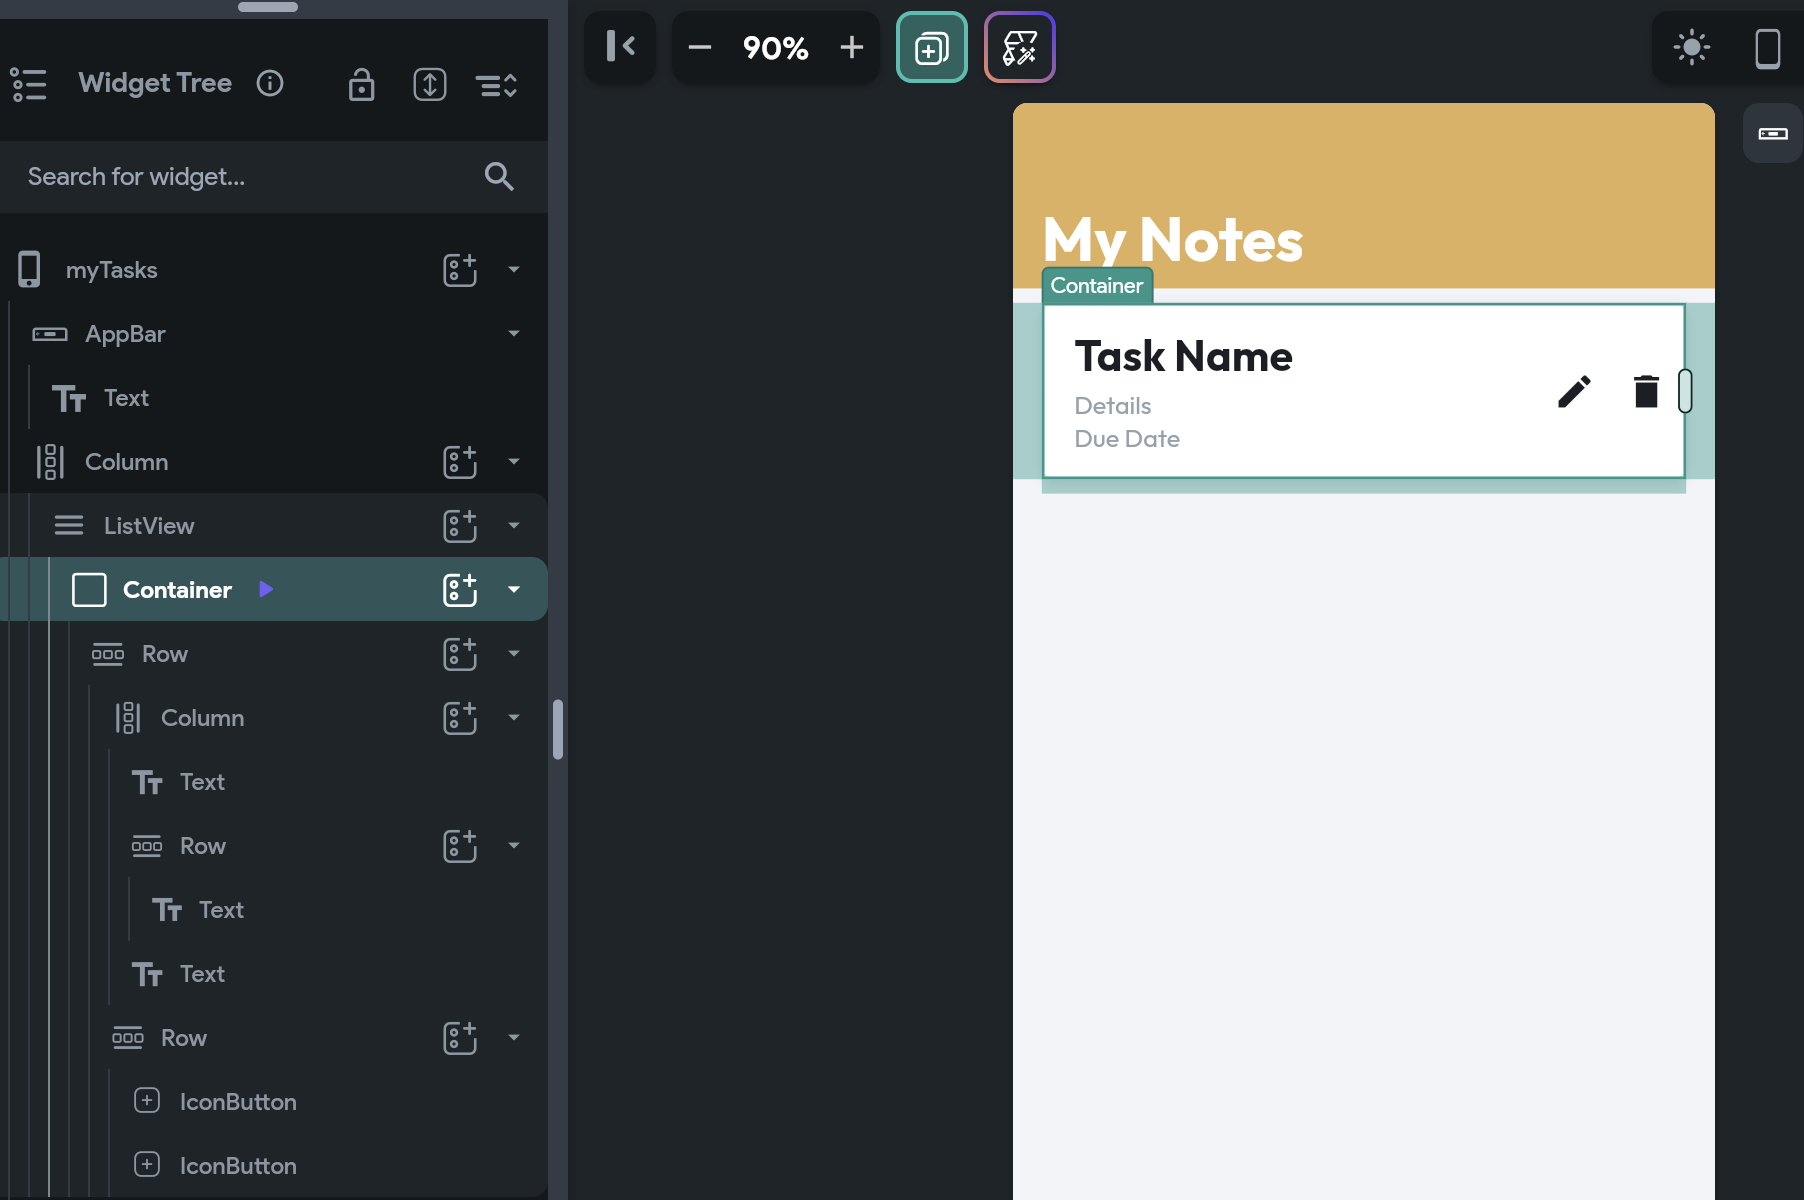Zoom in the canvas

point(852,47)
